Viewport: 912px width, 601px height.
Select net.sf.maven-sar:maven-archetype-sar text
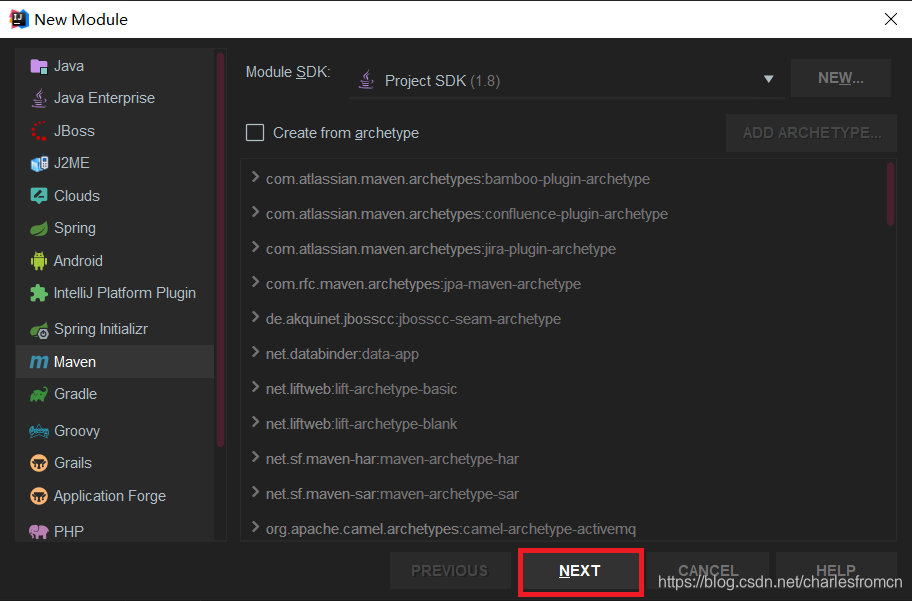click(x=392, y=494)
